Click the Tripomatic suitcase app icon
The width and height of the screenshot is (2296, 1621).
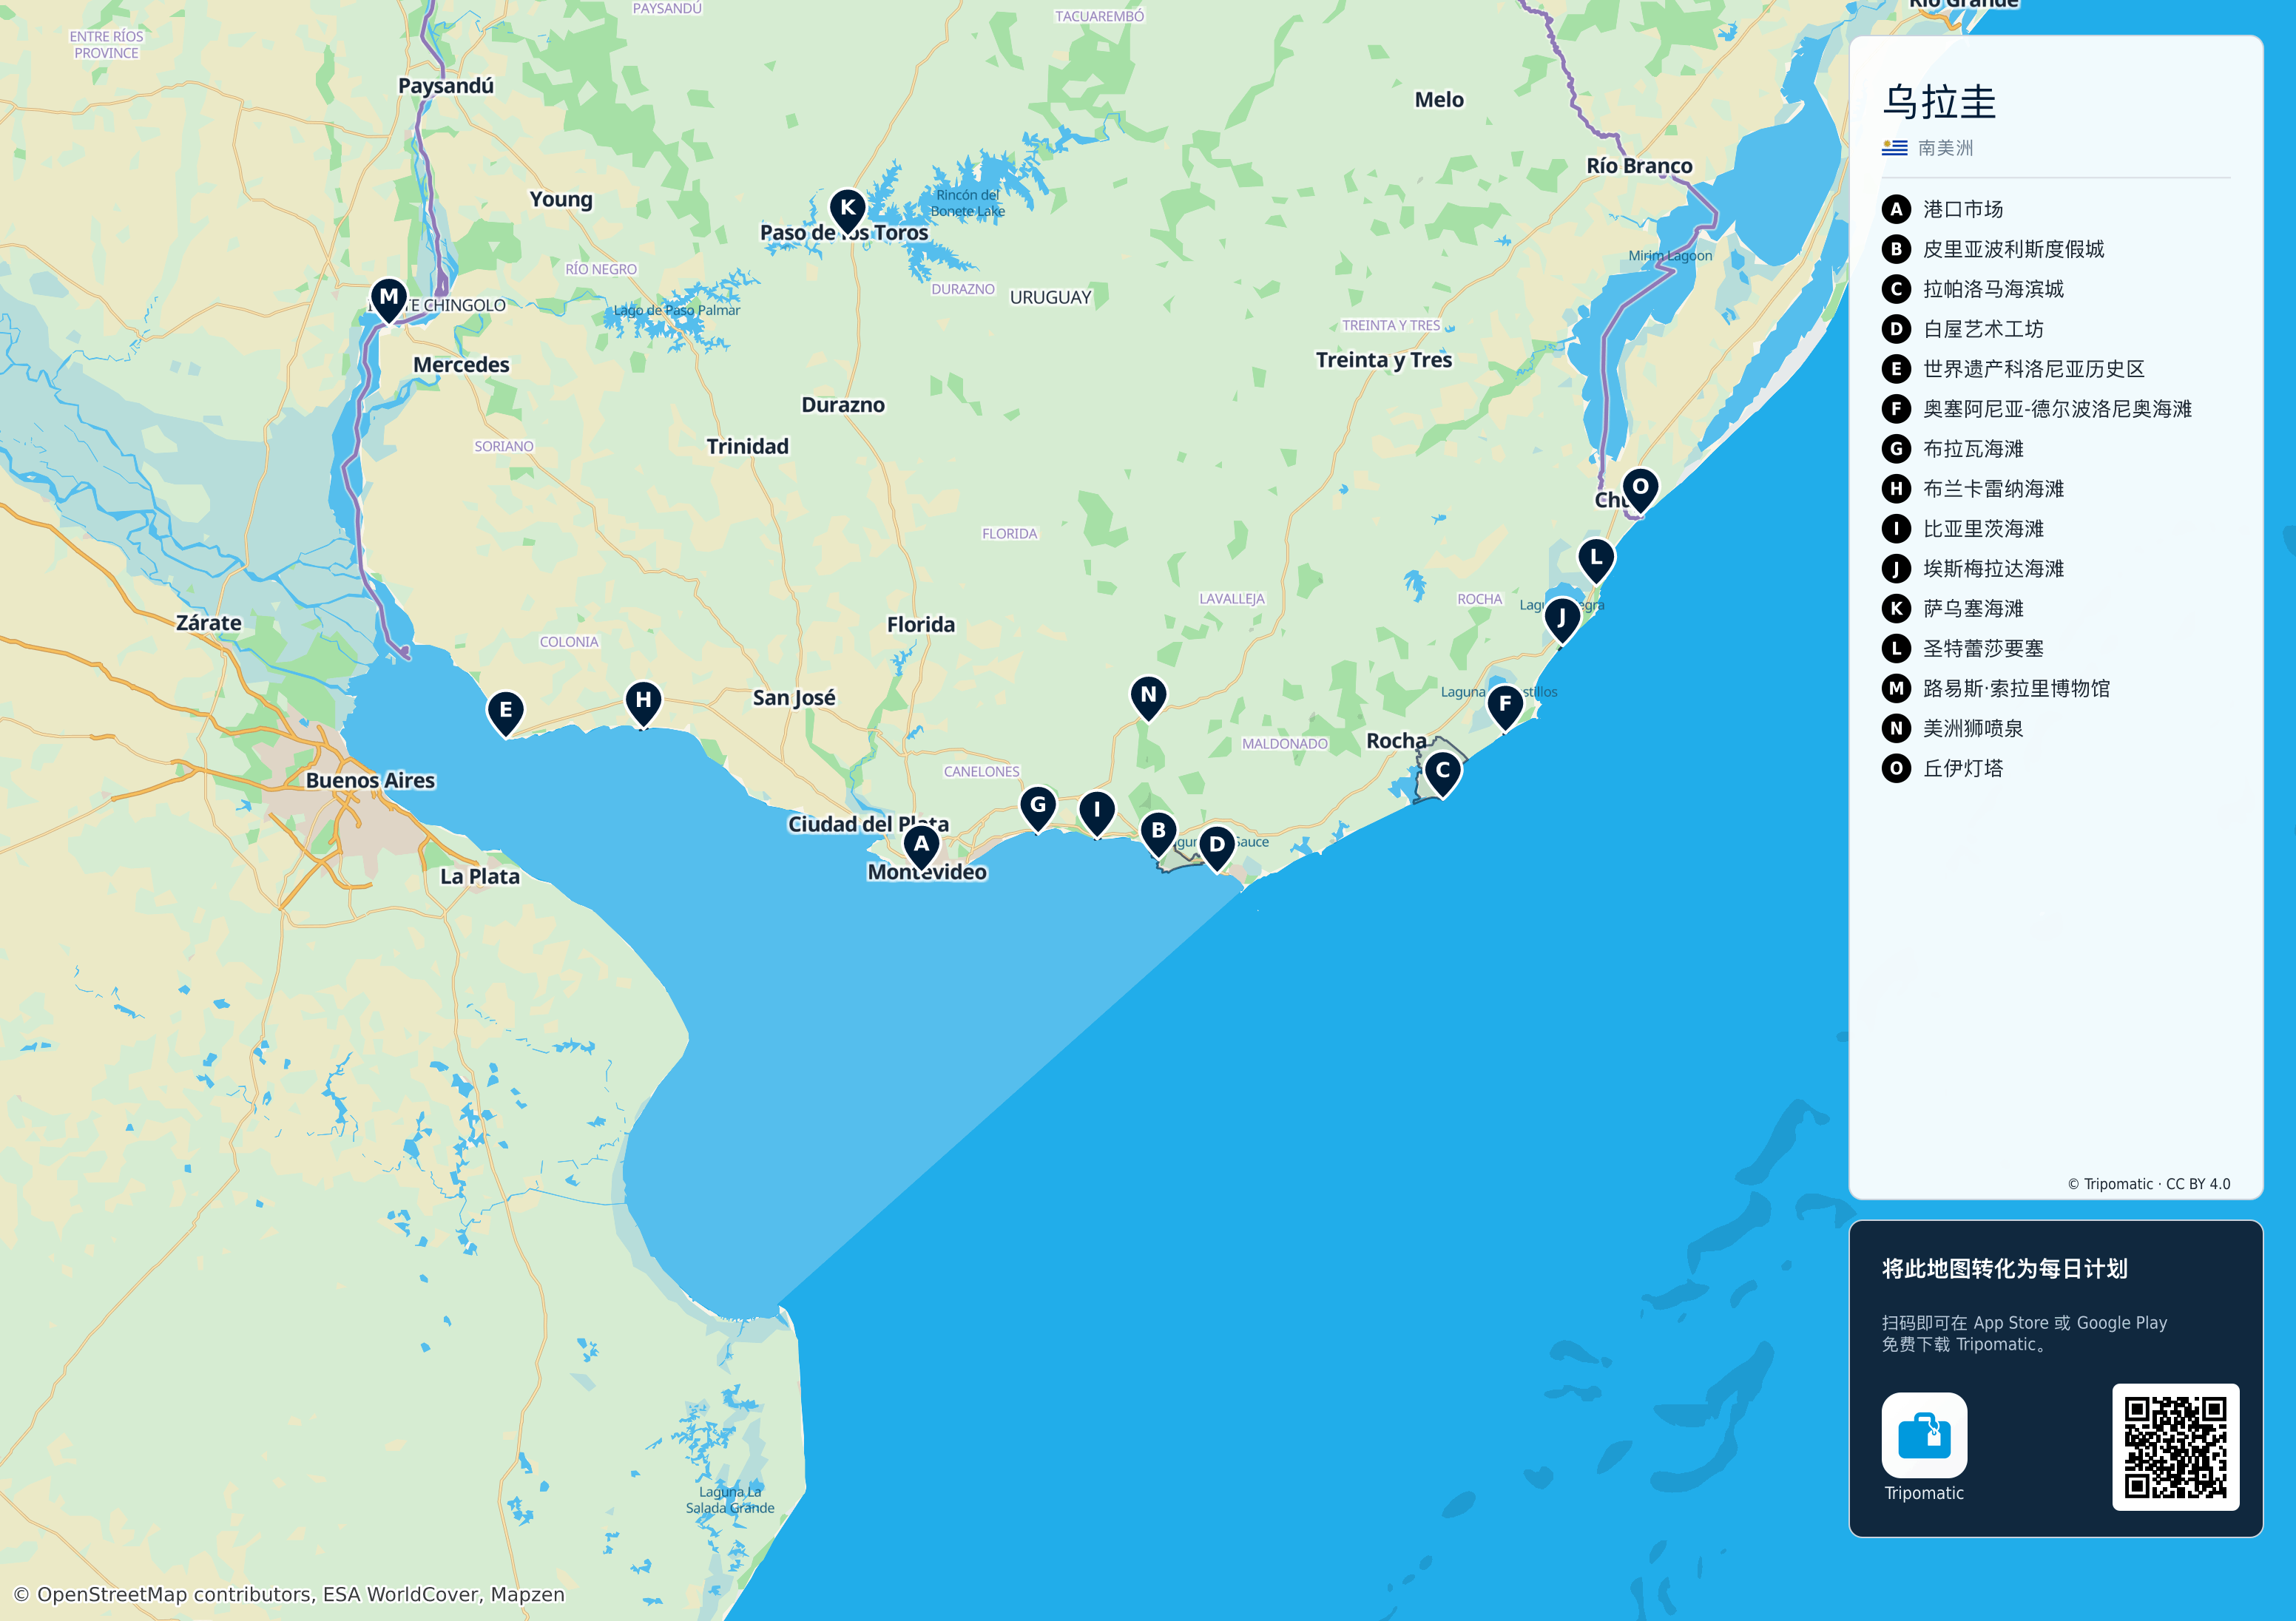(x=1924, y=1435)
